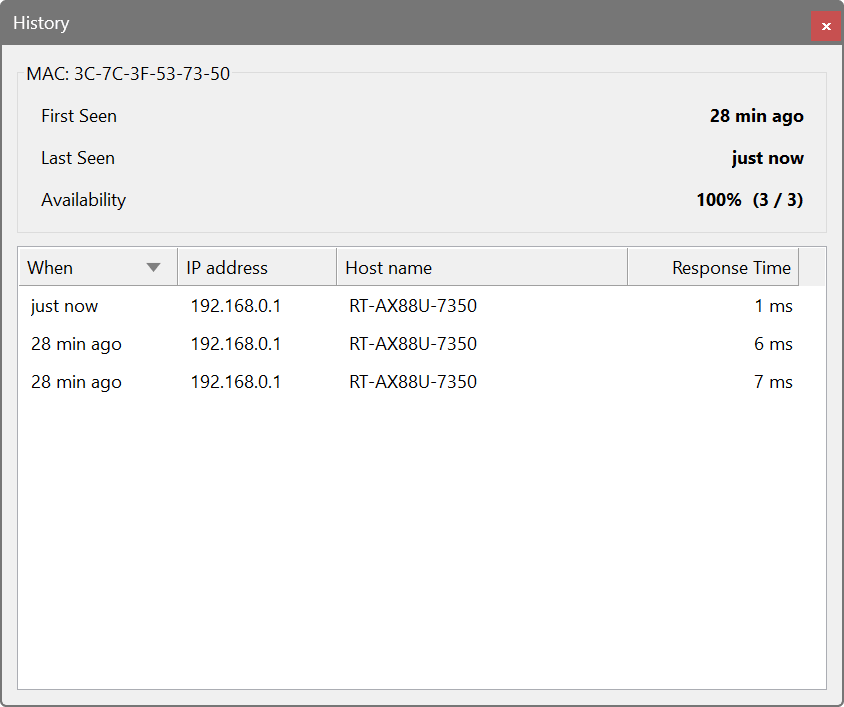Click the First Seen '28 min ago' value

756,116
